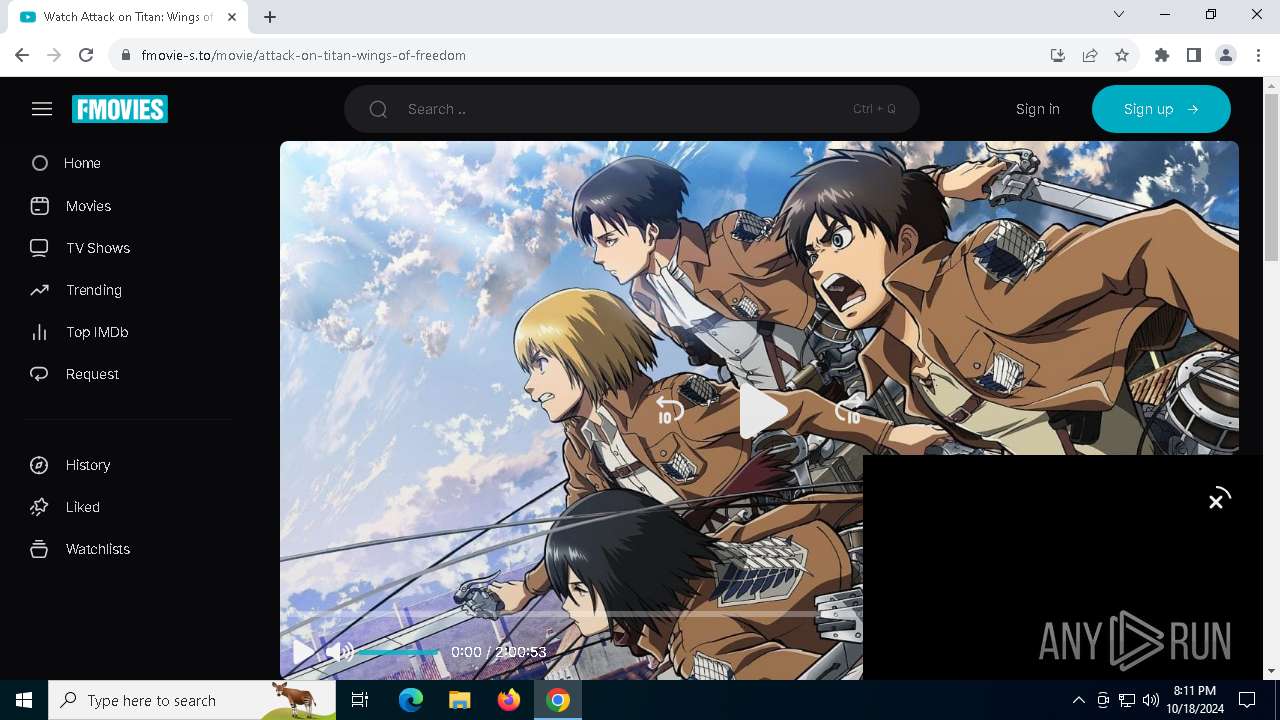
Task: Click the Request chat bubble icon
Action: [x=40, y=374]
